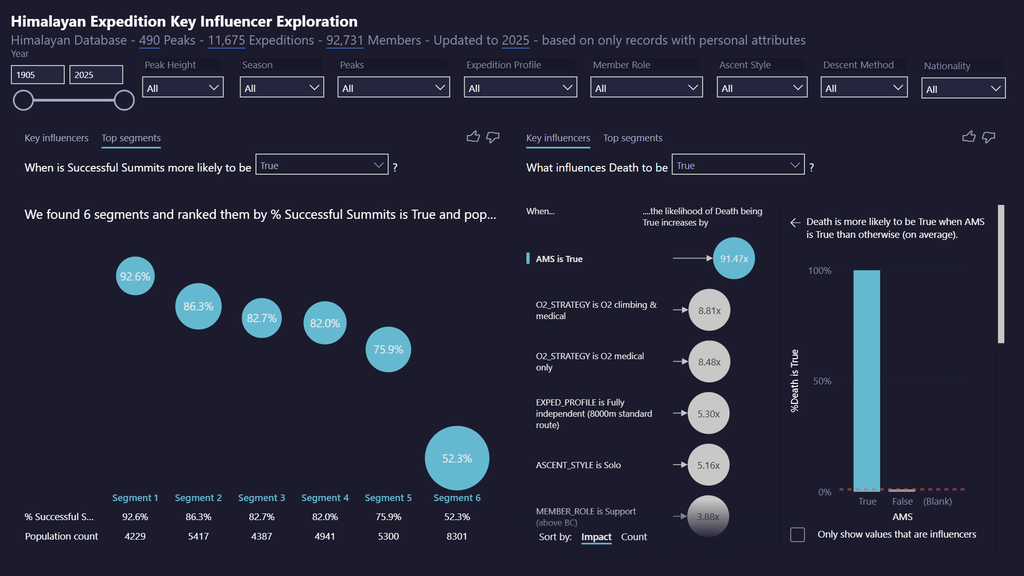
Task: Click the 8.48x influencer bubble
Action: (x=709, y=362)
